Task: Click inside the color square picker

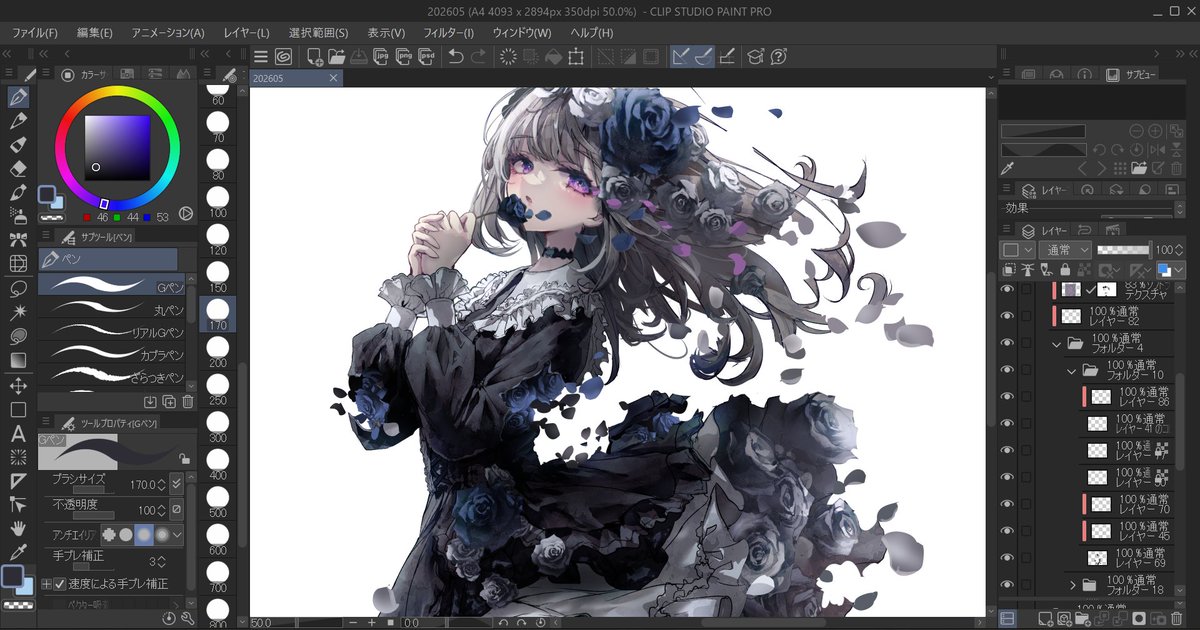Action: 117,148
